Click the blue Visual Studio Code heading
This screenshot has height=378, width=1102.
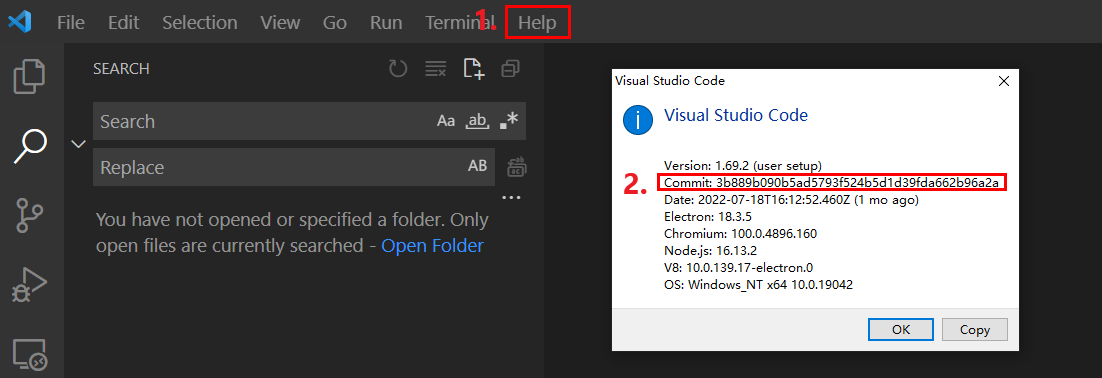(736, 115)
